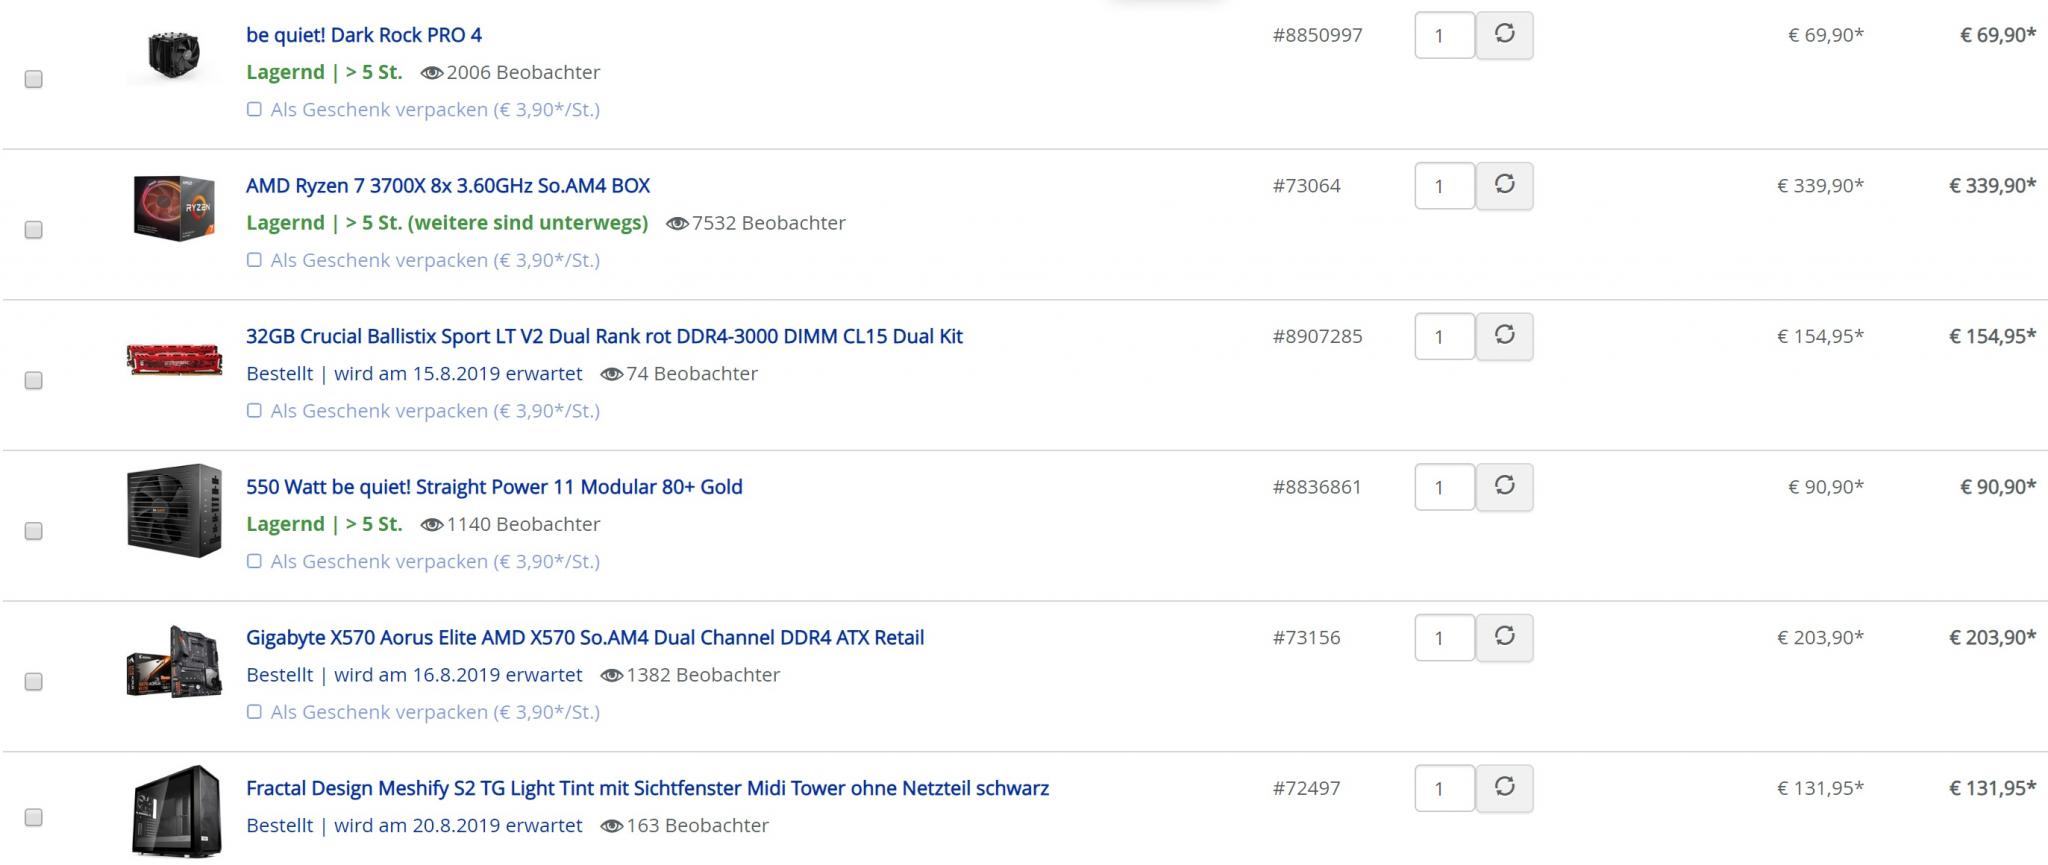This screenshot has width=2048, height=865.
Task: Edit quantity field for be quiet! Dark Rock PRO 4
Action: 1444,35
